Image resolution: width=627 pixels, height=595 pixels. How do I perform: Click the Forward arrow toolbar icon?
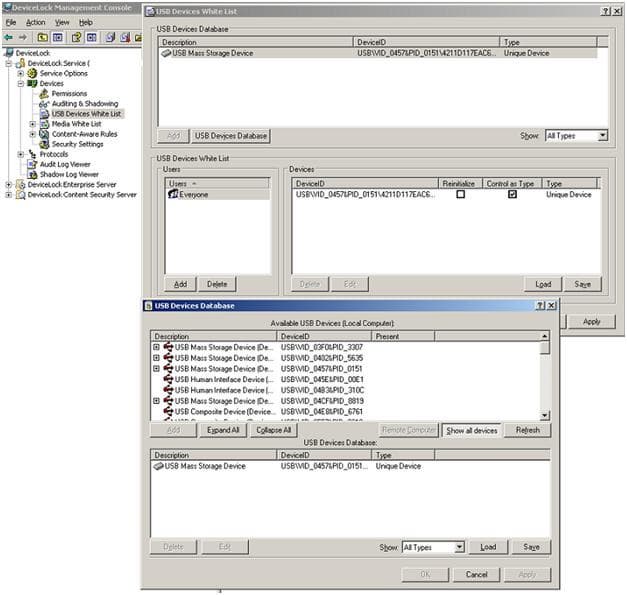23,38
